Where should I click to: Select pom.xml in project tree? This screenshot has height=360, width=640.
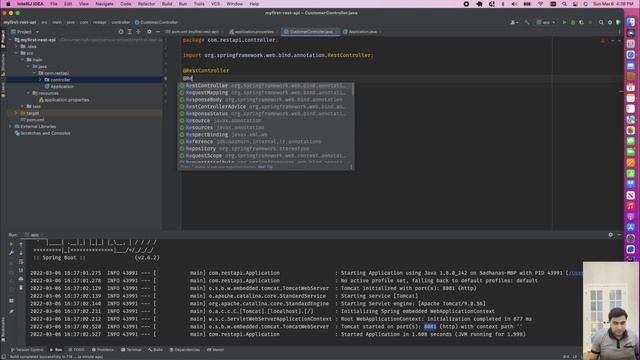tap(33, 120)
